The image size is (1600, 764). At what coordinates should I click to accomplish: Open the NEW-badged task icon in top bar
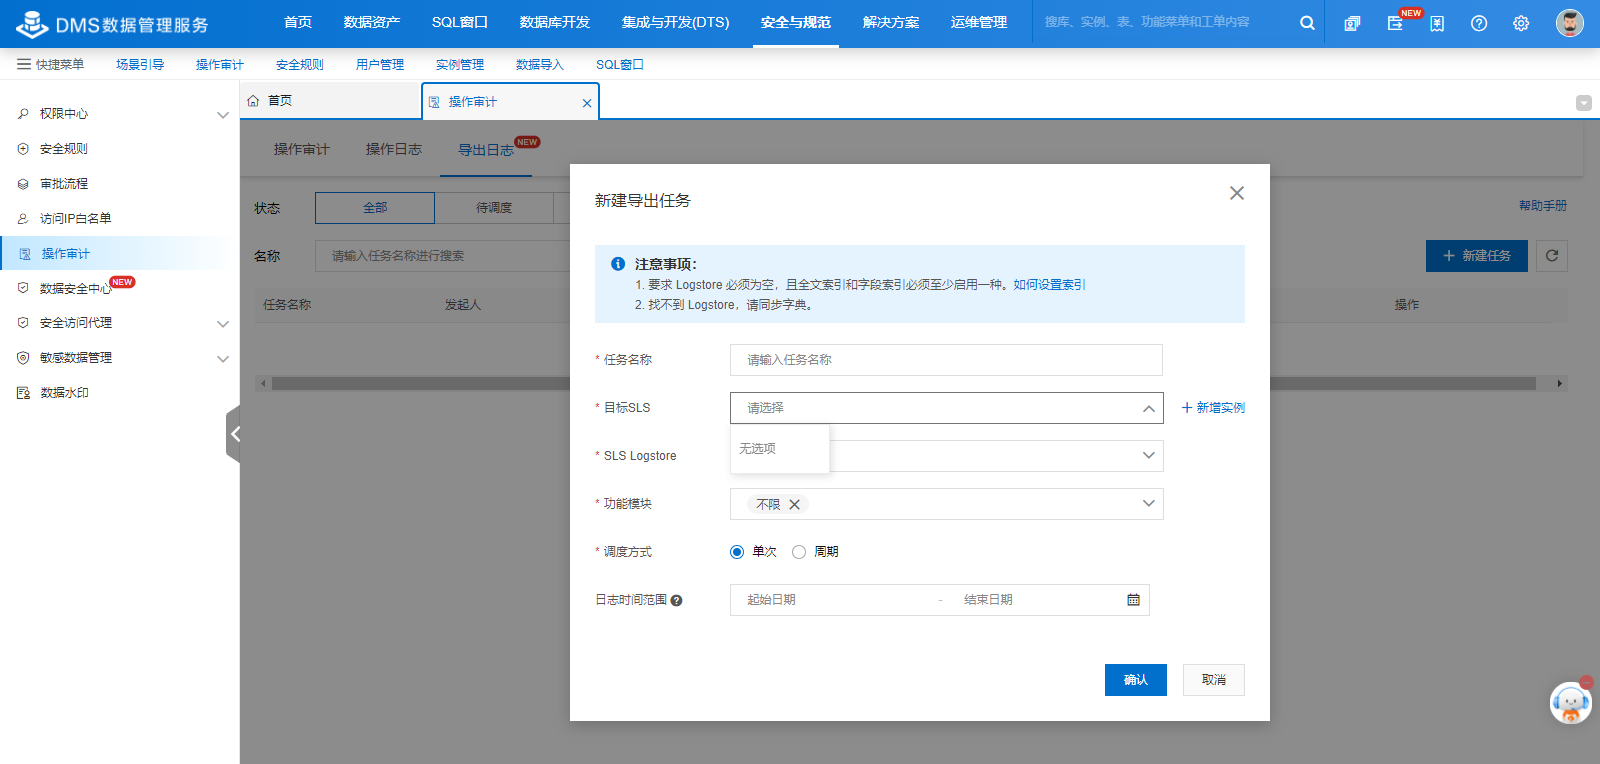coord(1395,23)
